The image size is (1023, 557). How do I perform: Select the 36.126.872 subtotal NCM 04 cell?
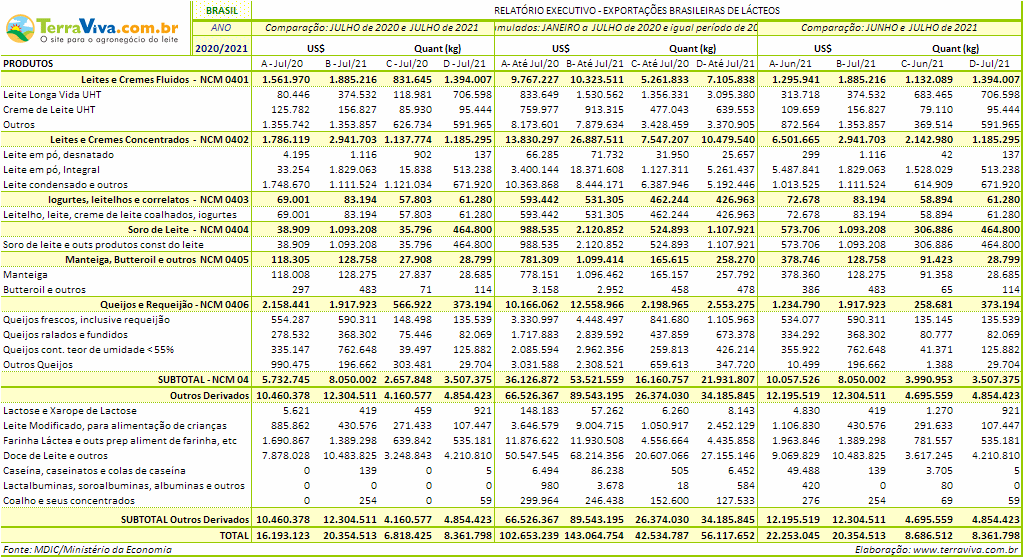click(532, 380)
